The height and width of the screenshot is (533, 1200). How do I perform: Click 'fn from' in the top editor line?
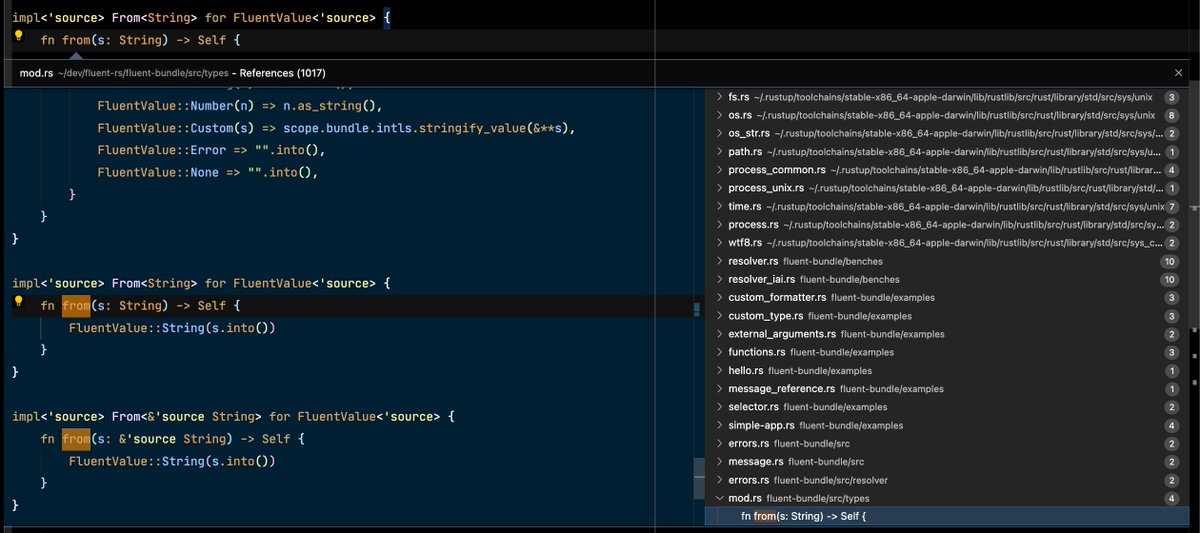[x=65, y=40]
